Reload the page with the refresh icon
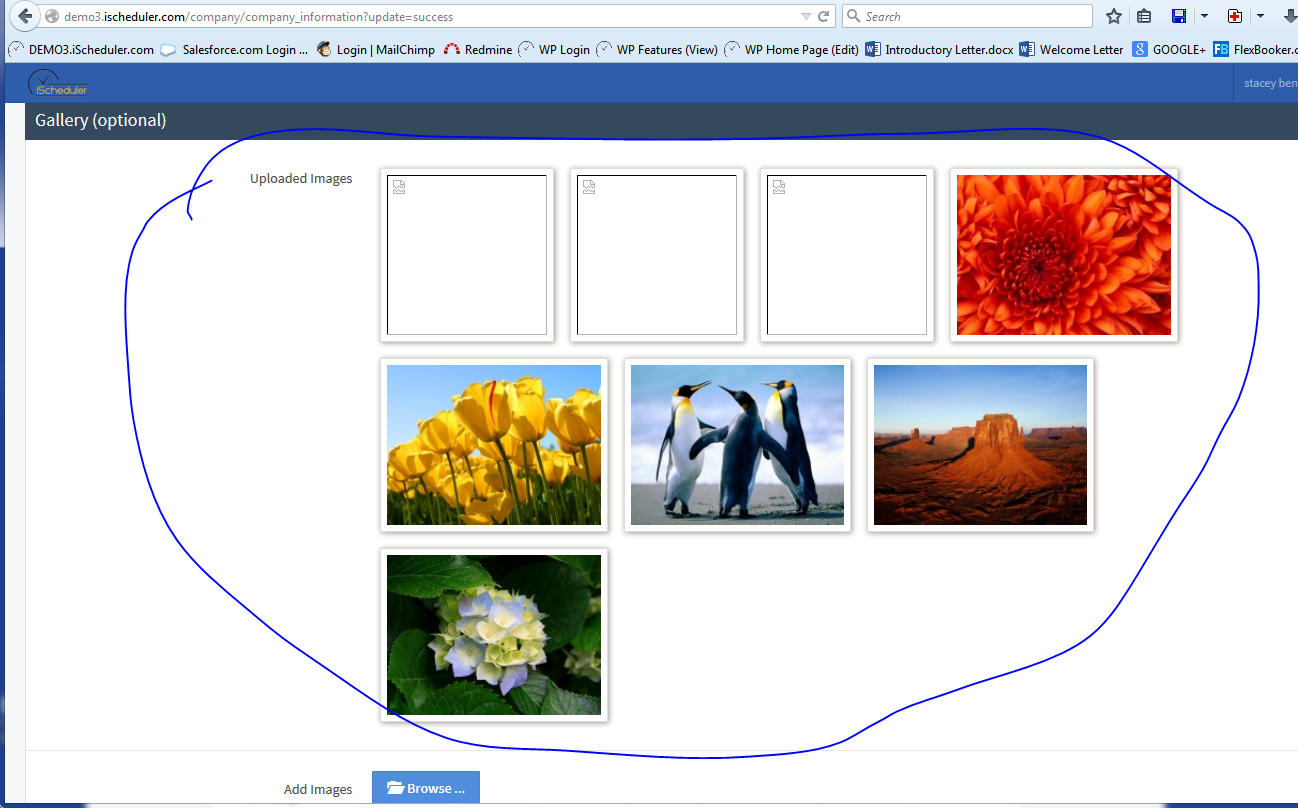The image size is (1298, 808). click(x=824, y=17)
